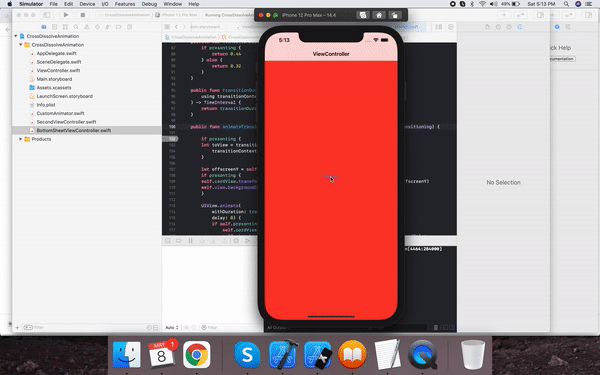Toggle the variables view pane button
Image resolution: width=600 pixels, height=375 pixels.
coord(445,328)
